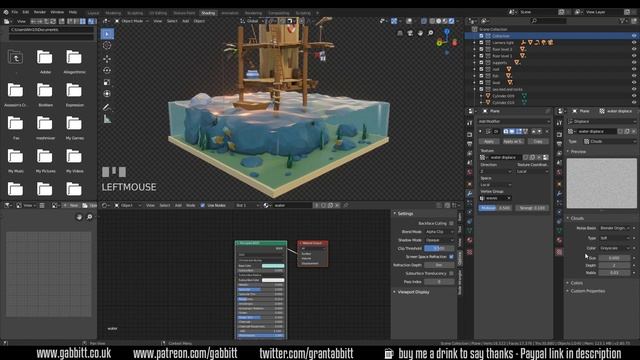Switch to the Shading workspace tab

208,13
